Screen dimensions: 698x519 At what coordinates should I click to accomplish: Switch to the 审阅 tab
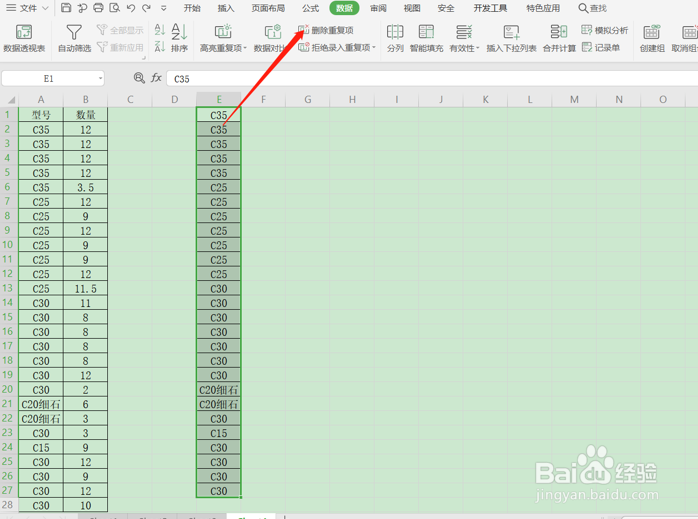(378, 8)
